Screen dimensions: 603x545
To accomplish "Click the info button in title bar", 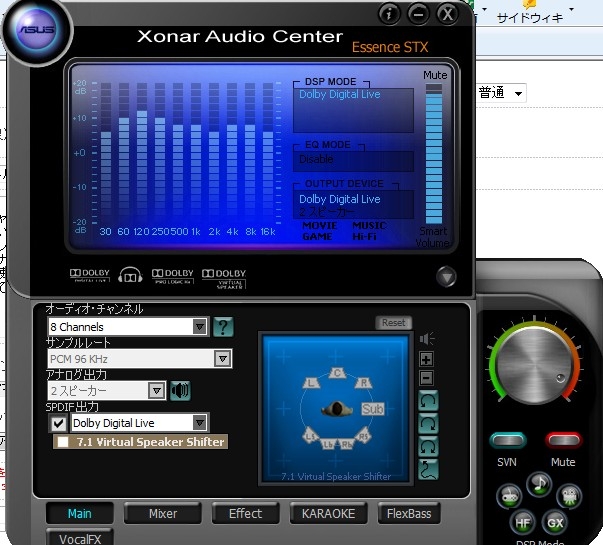I will 390,13.
